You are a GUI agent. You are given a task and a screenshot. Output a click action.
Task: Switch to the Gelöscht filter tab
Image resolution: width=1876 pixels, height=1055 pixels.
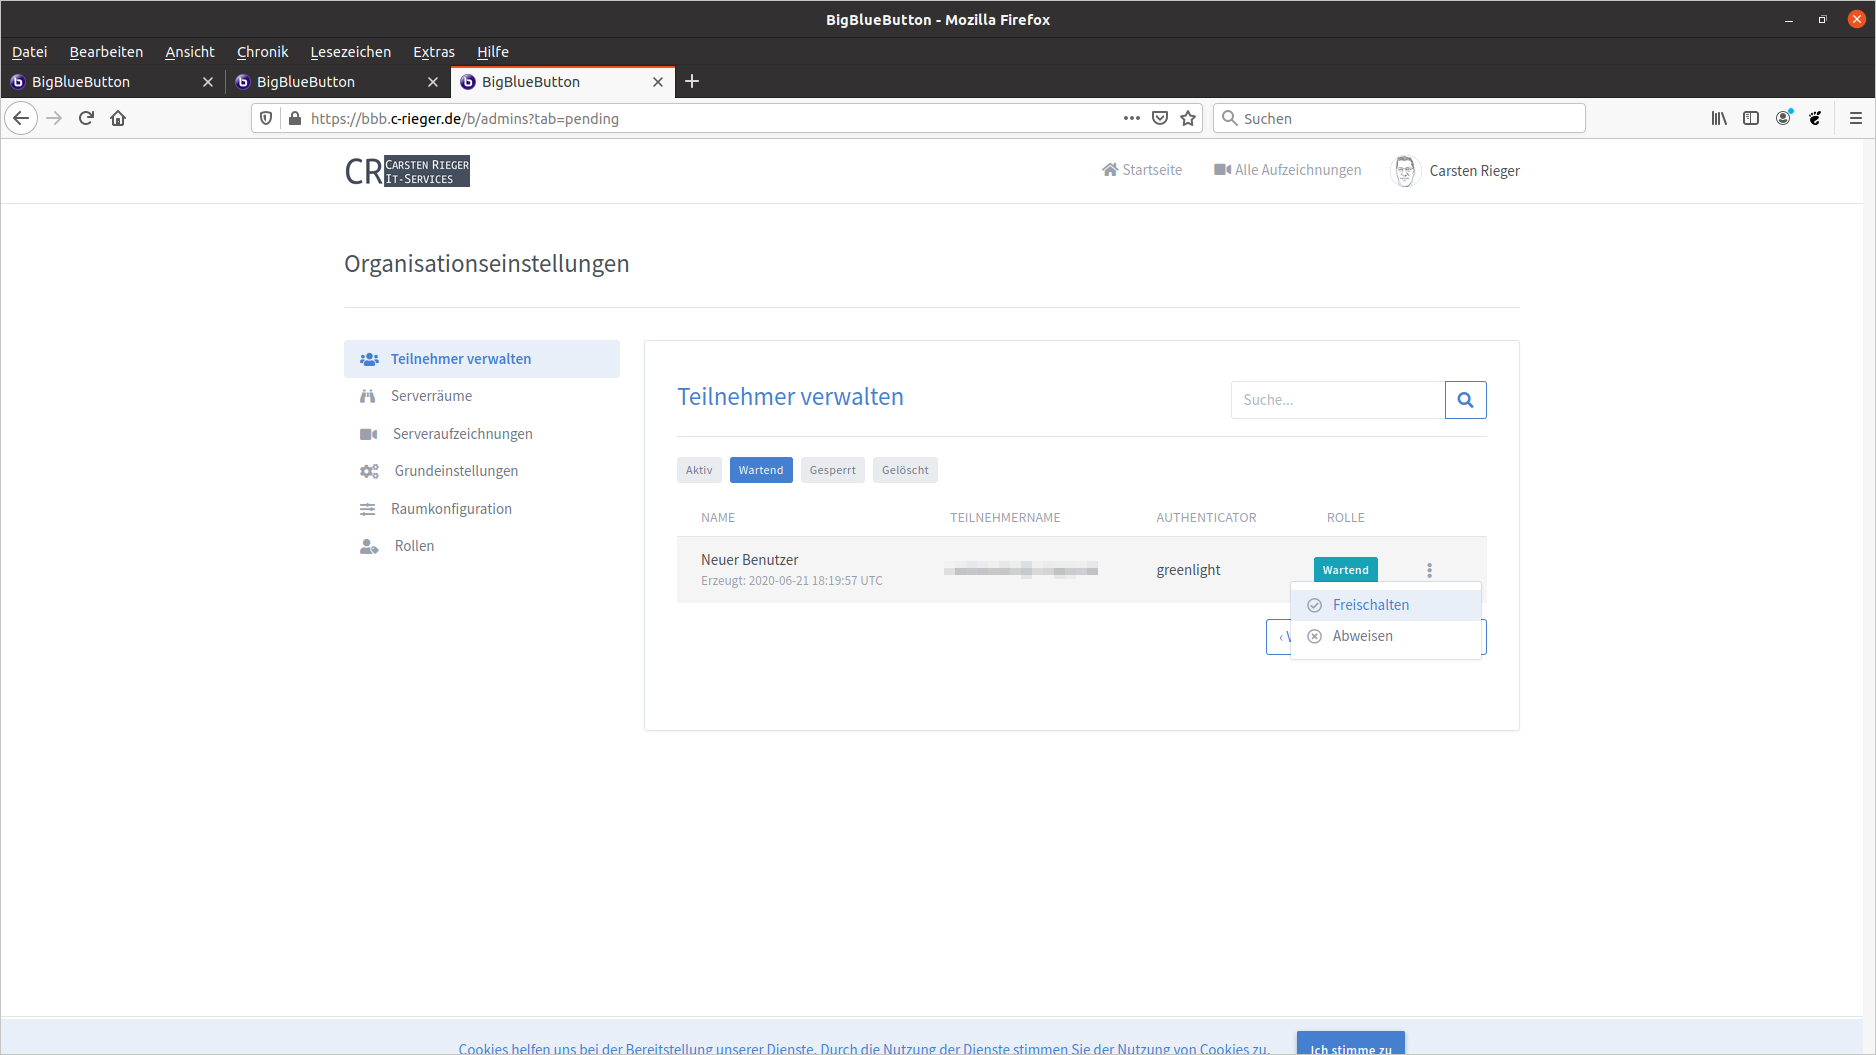[905, 470]
